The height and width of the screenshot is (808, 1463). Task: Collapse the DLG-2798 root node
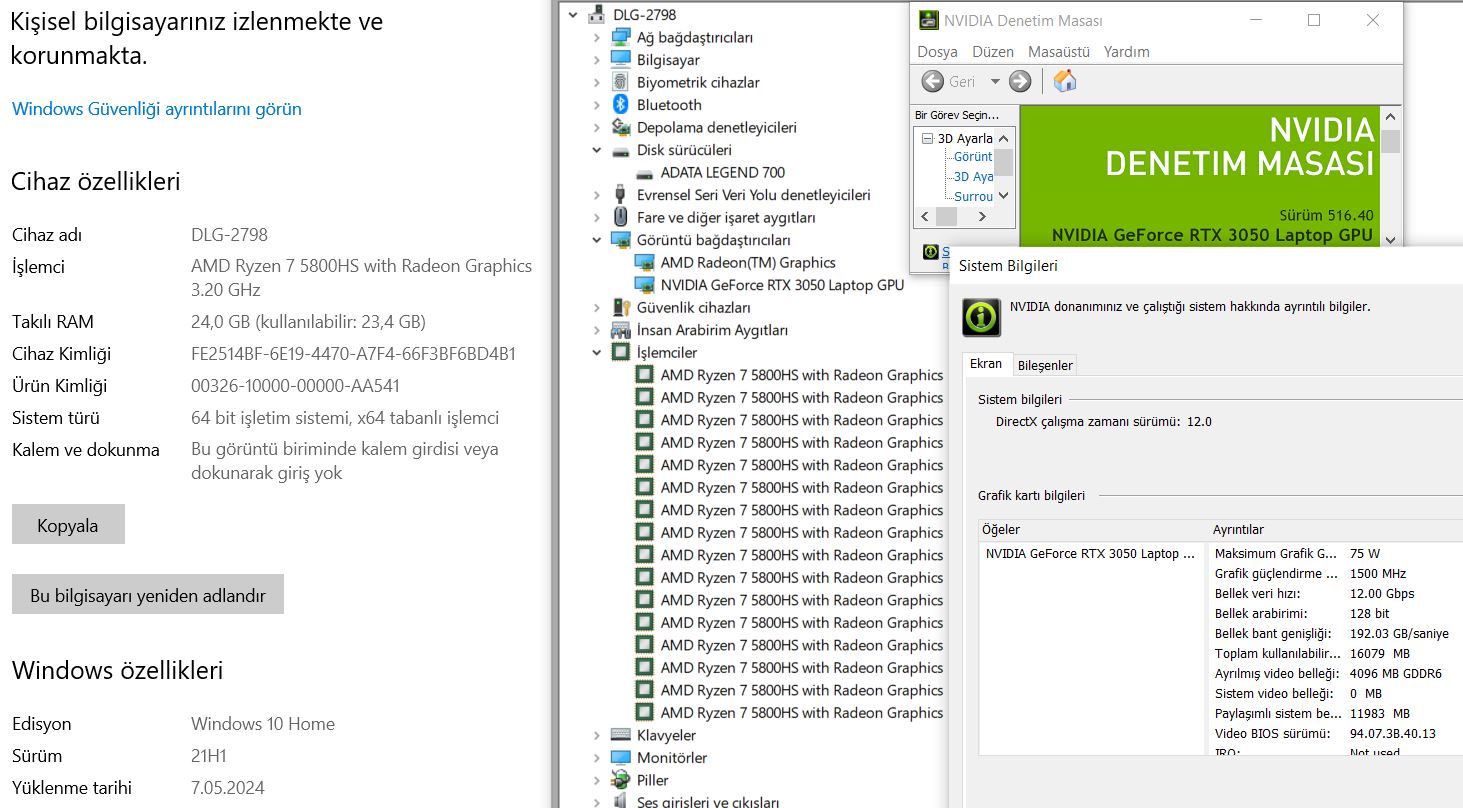click(572, 14)
